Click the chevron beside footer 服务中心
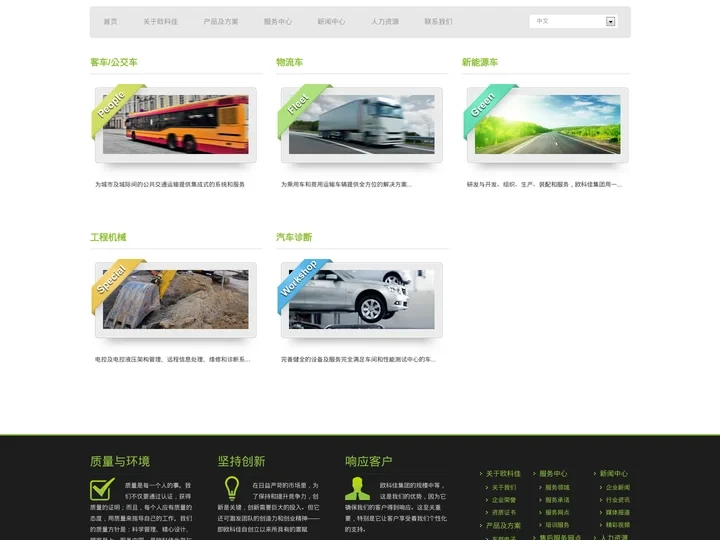Viewport: 720px width, 540px height. click(x=534, y=473)
